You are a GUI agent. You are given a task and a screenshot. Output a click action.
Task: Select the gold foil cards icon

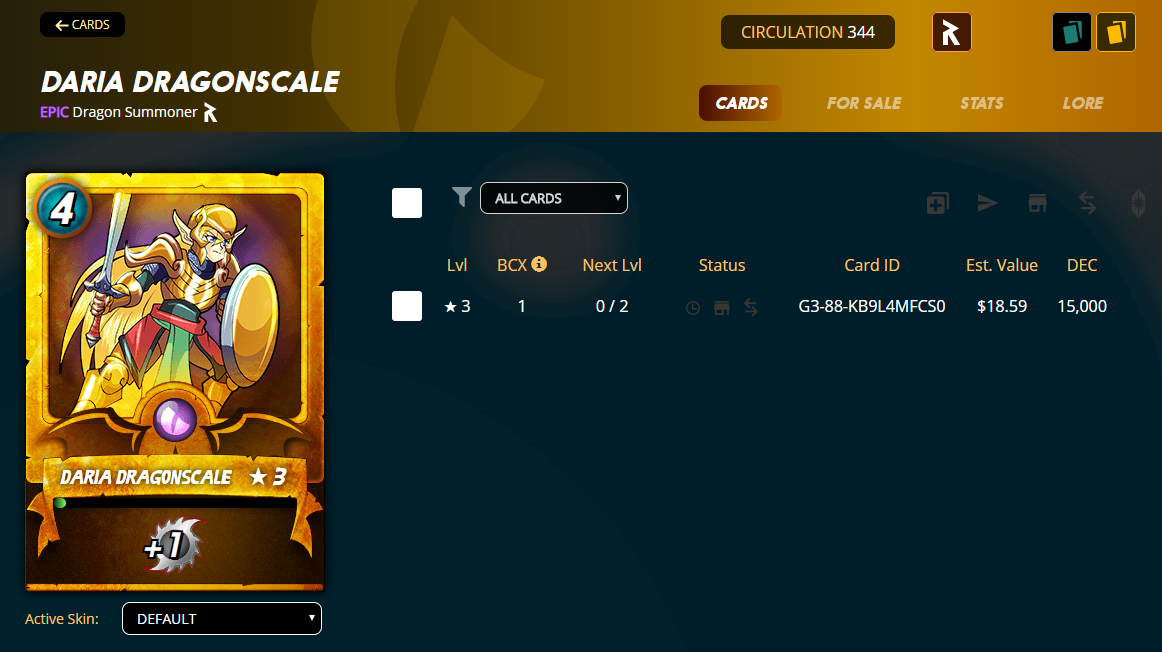coord(1116,32)
